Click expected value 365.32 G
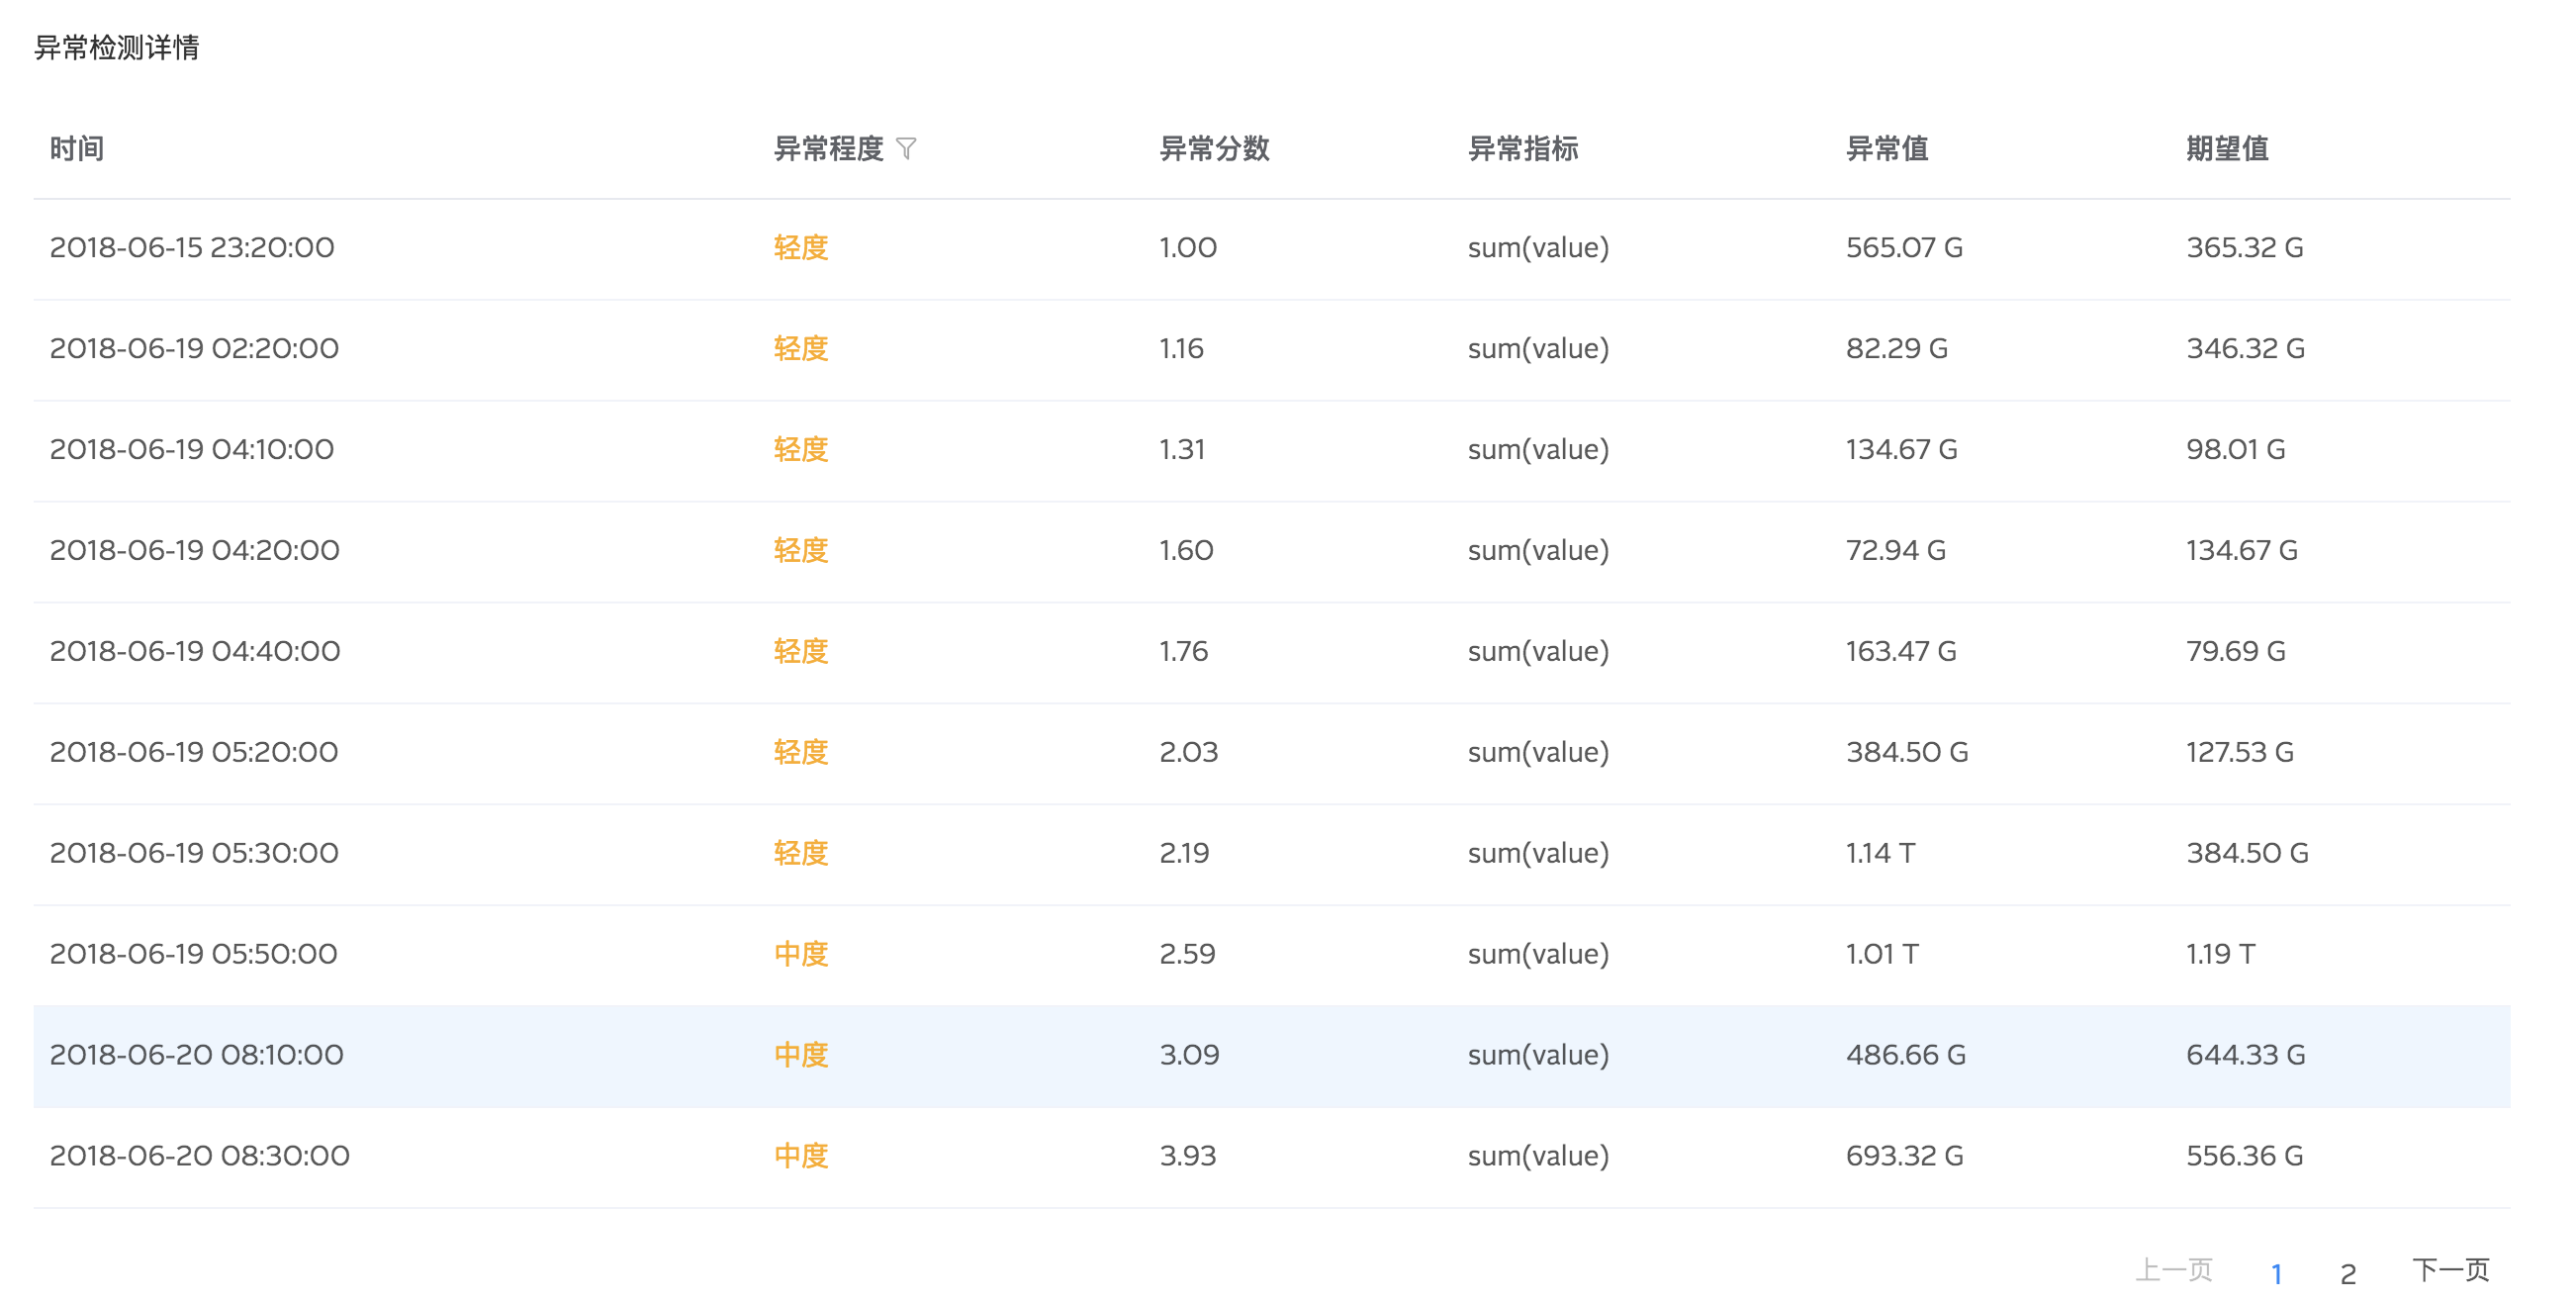 pos(2244,247)
